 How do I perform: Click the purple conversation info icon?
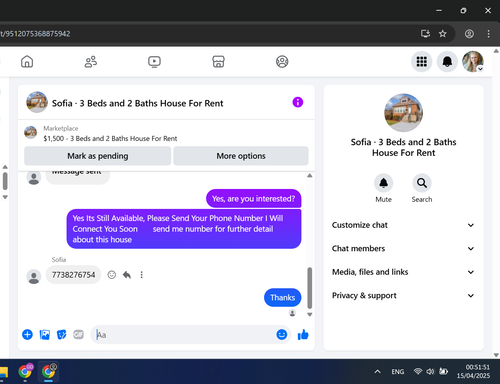point(298,102)
